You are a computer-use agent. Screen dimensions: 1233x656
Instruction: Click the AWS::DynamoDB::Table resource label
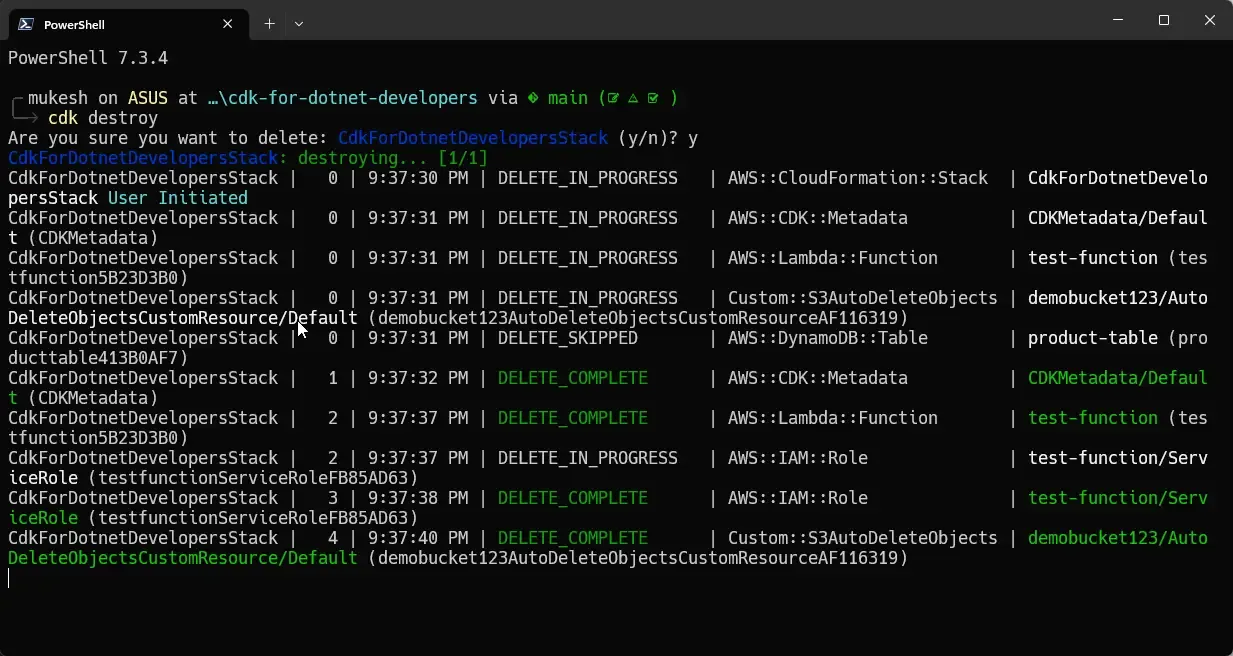coord(829,338)
